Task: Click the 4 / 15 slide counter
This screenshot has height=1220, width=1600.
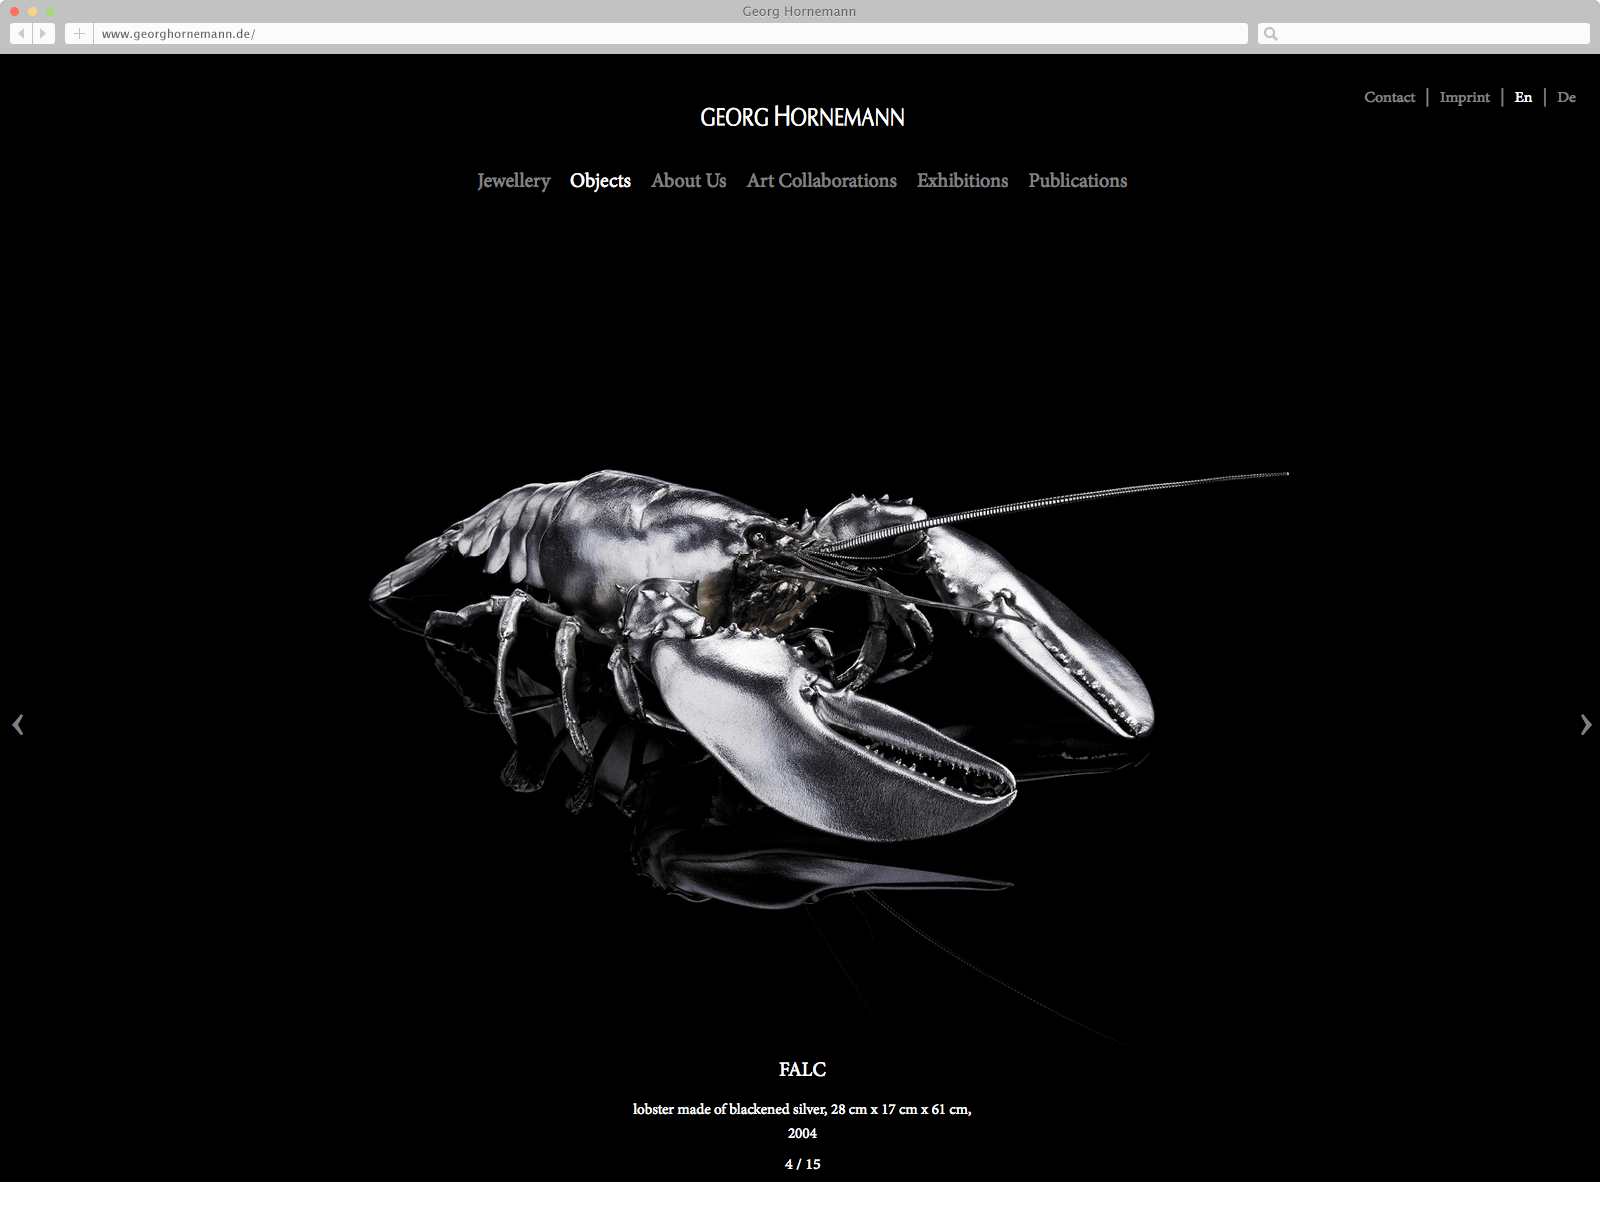Action: pos(802,1164)
